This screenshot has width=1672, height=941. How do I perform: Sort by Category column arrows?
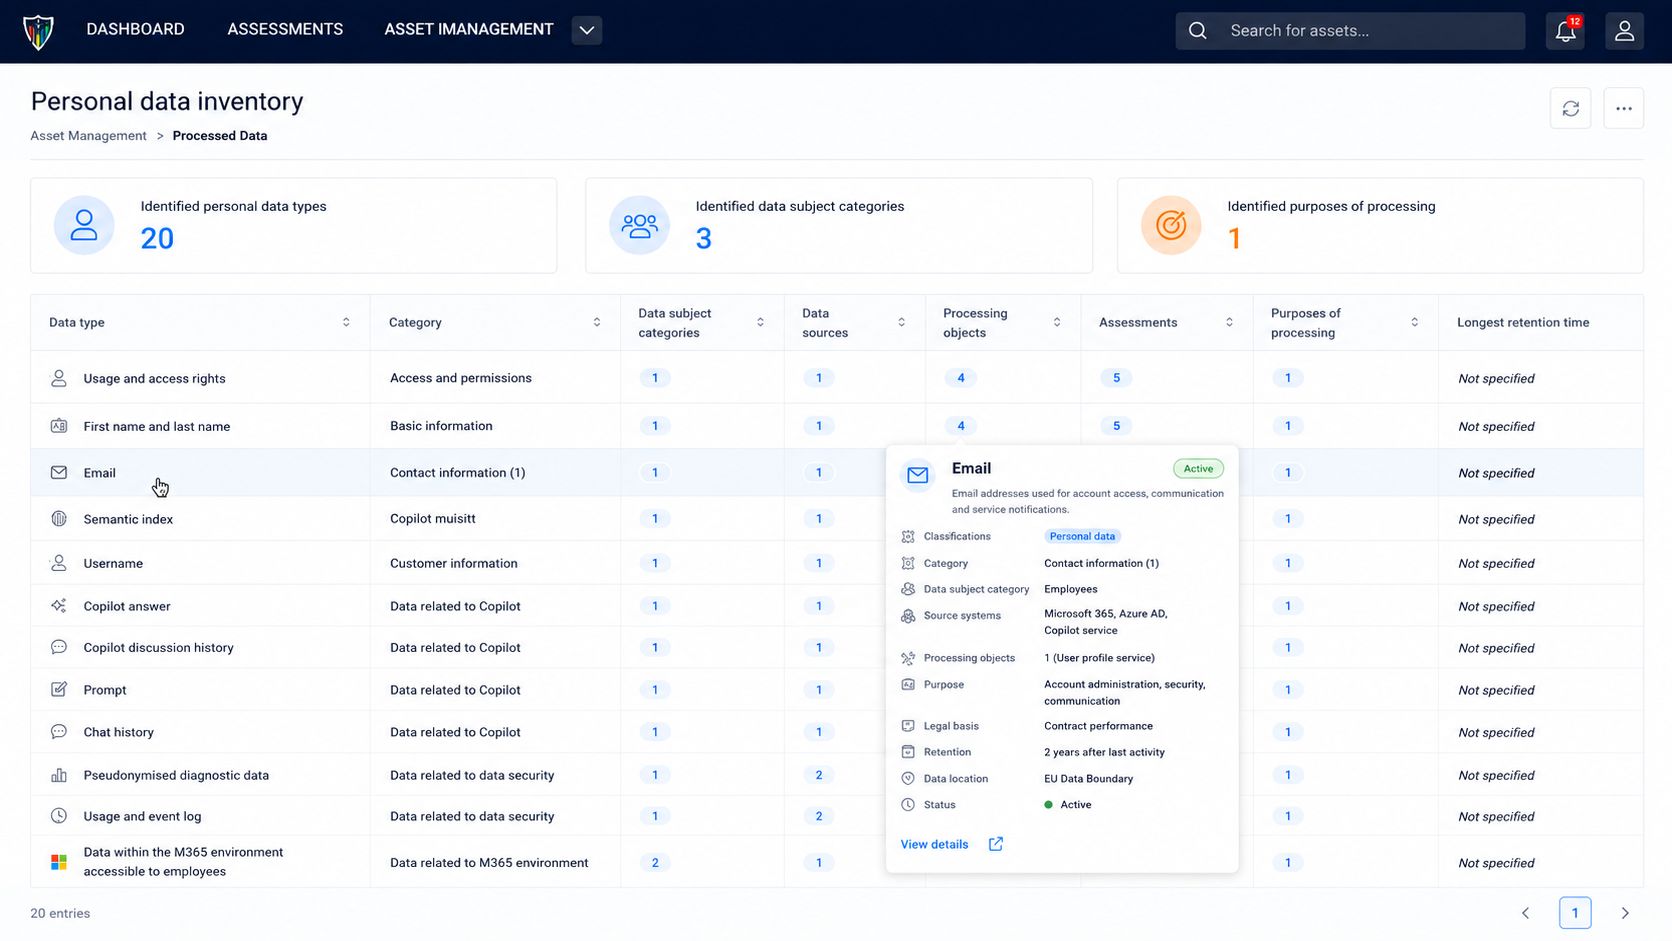597,322
